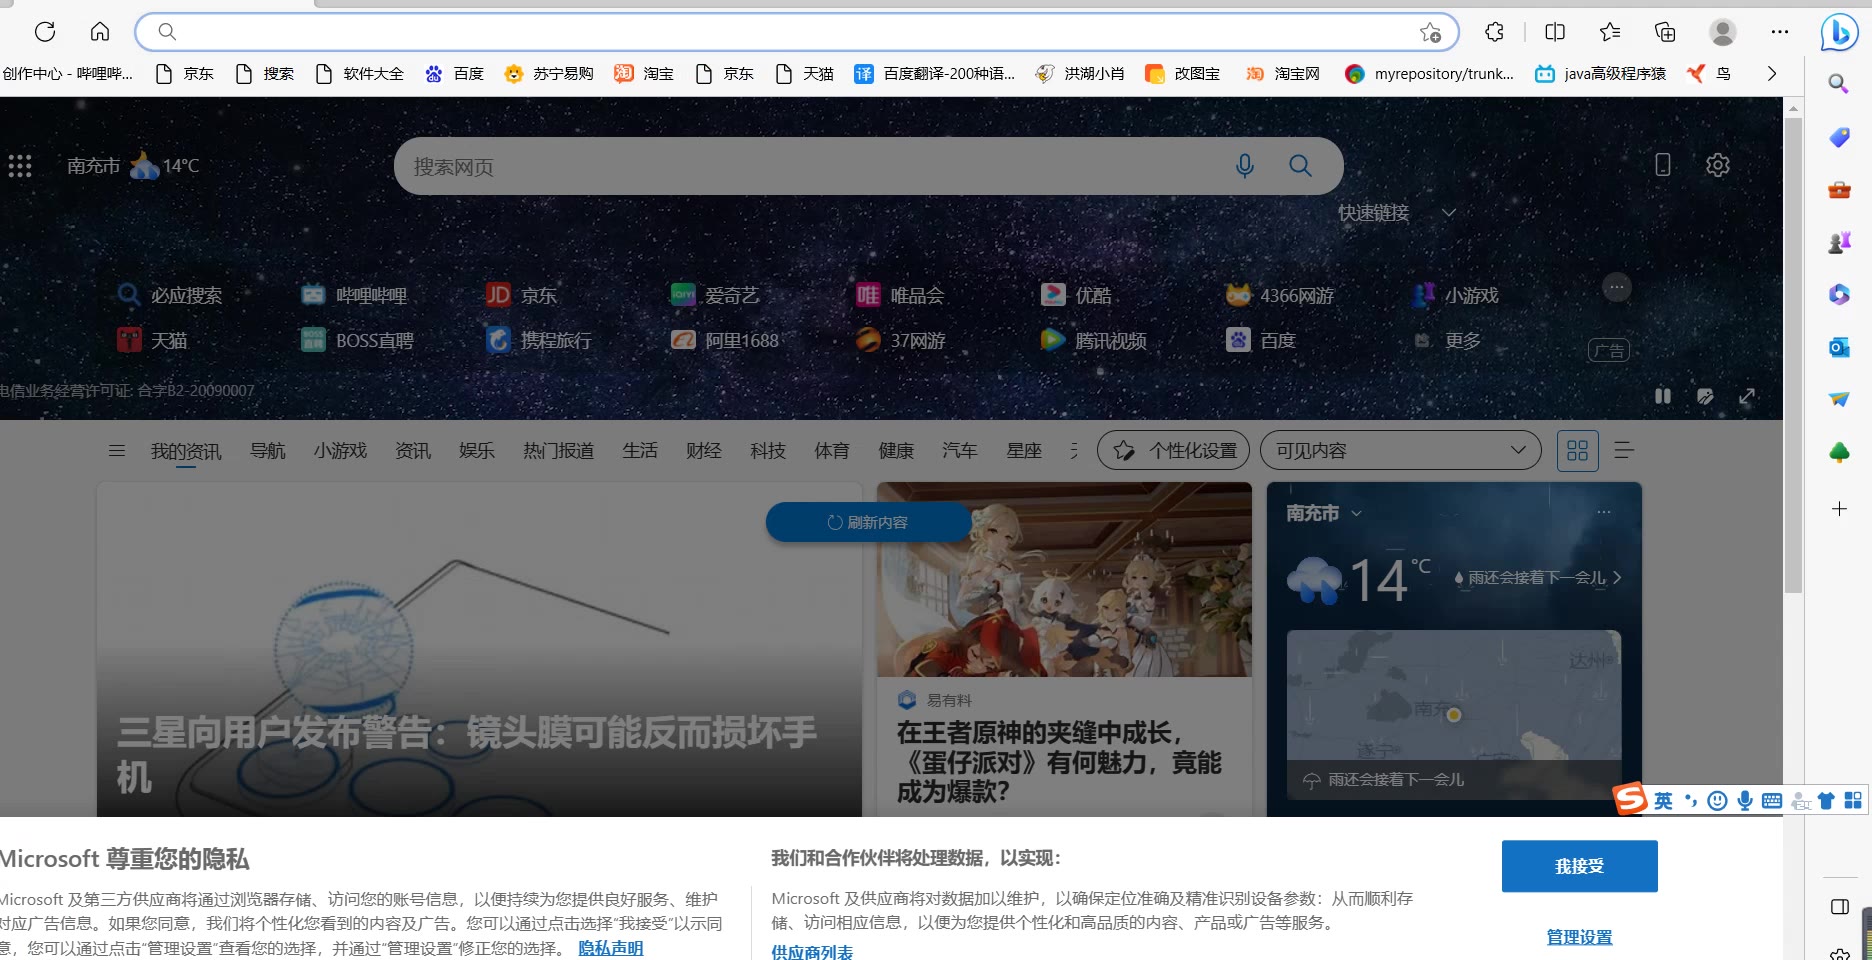Image resolution: width=1872 pixels, height=960 pixels.
Task: Open the sidebar games chess icon
Action: tap(1839, 242)
